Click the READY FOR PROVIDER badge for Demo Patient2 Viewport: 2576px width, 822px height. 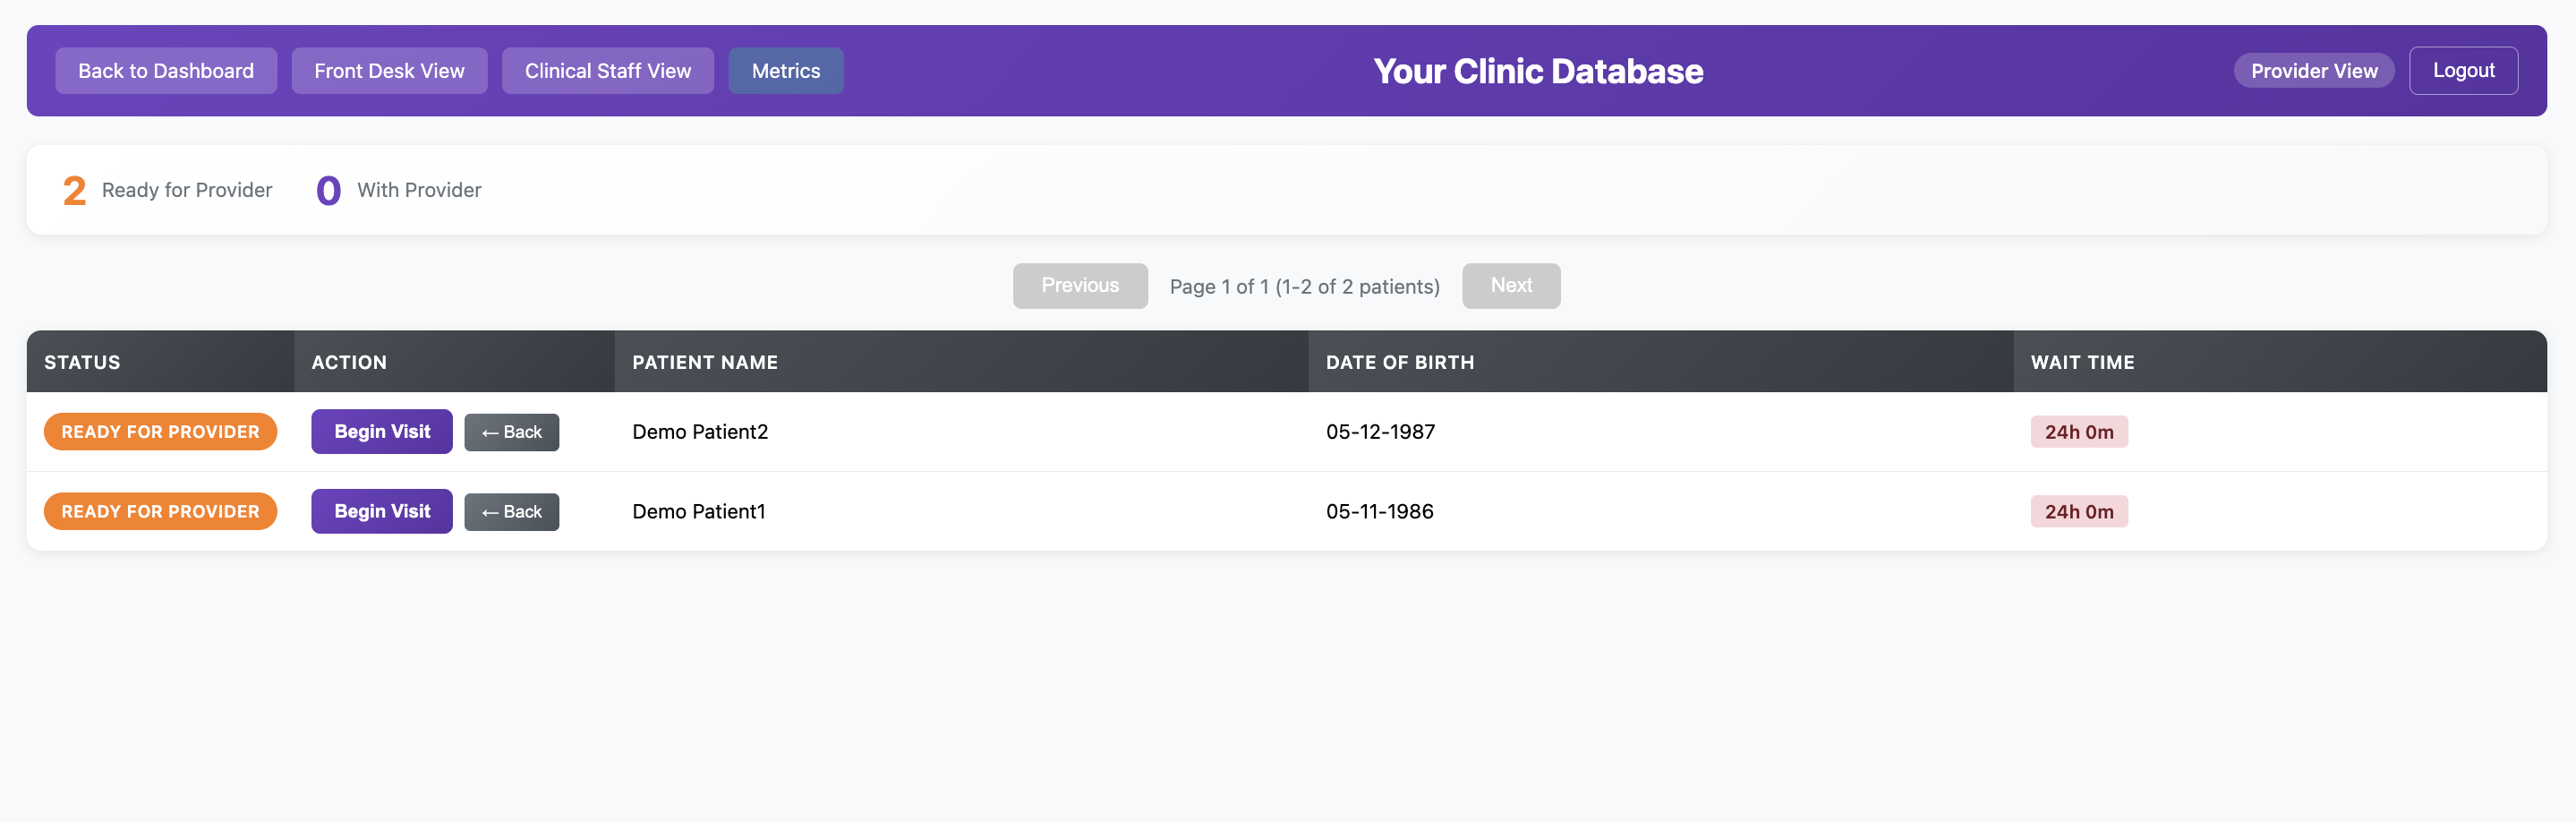click(x=160, y=431)
